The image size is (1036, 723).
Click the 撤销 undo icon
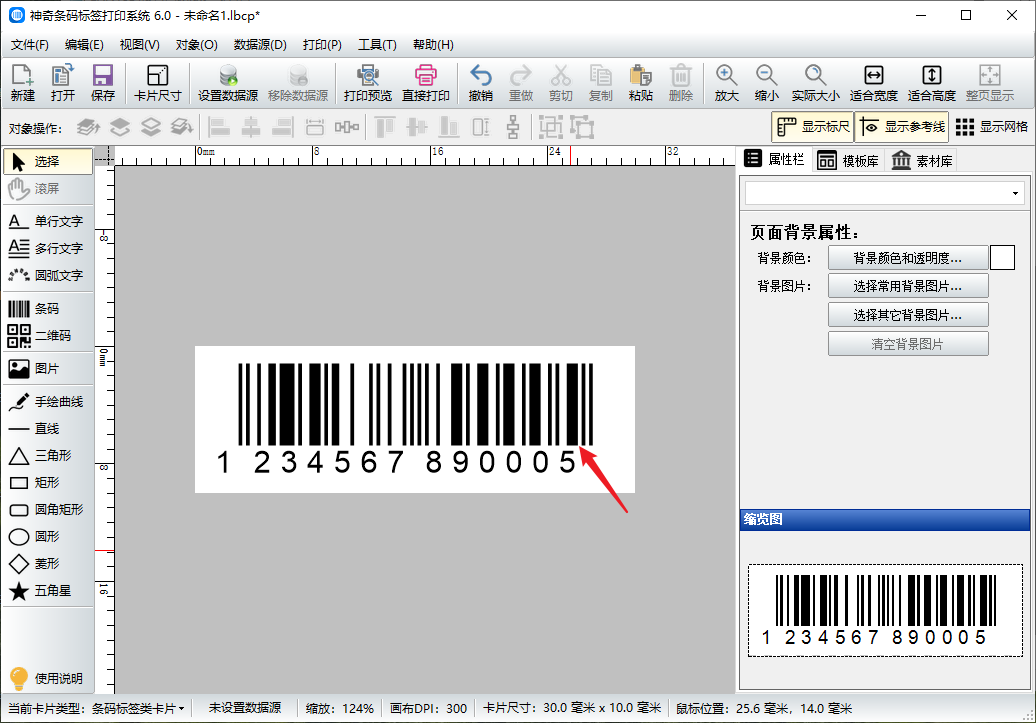(480, 83)
